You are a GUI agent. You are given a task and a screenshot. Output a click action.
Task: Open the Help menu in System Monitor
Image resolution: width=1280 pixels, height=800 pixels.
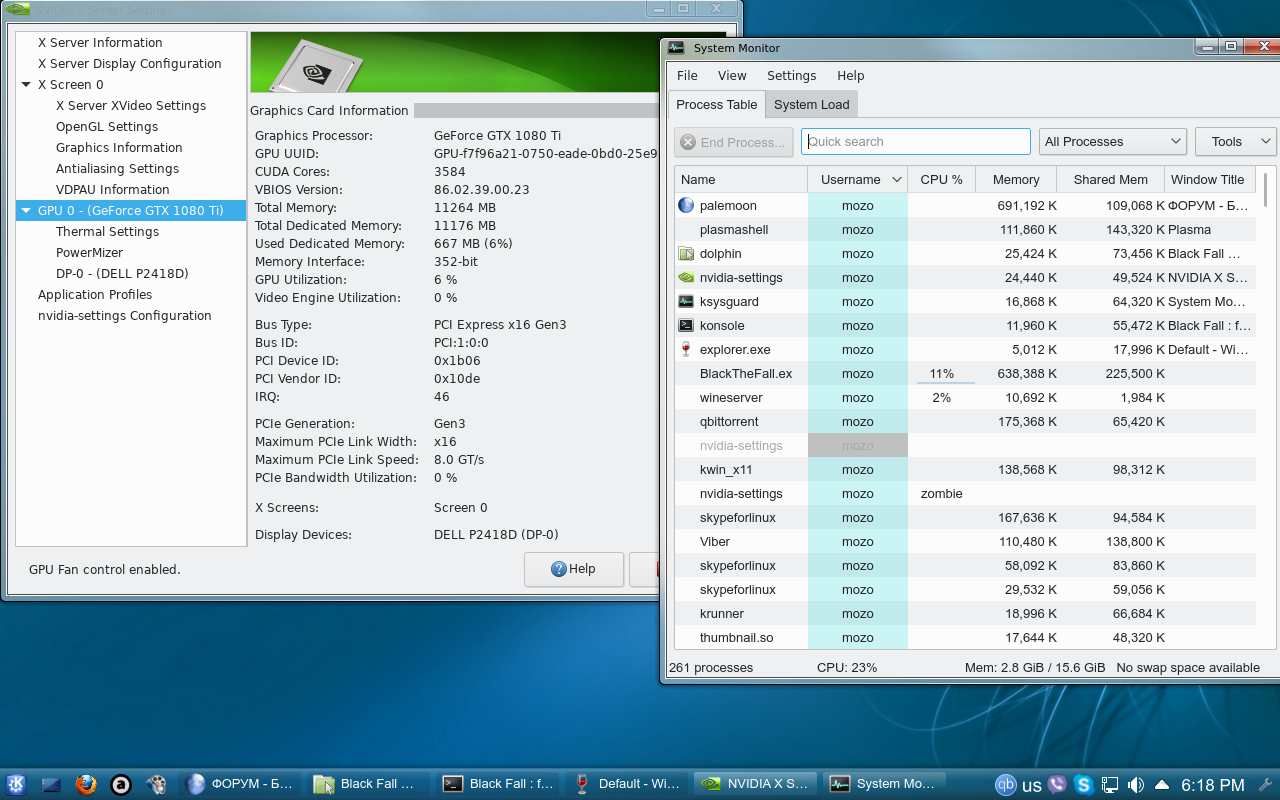click(x=851, y=76)
